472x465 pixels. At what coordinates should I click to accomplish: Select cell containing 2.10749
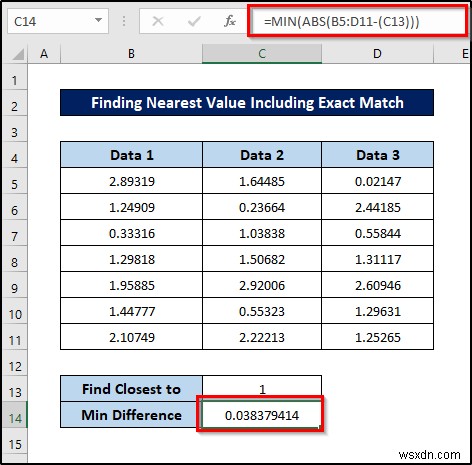click(x=131, y=337)
